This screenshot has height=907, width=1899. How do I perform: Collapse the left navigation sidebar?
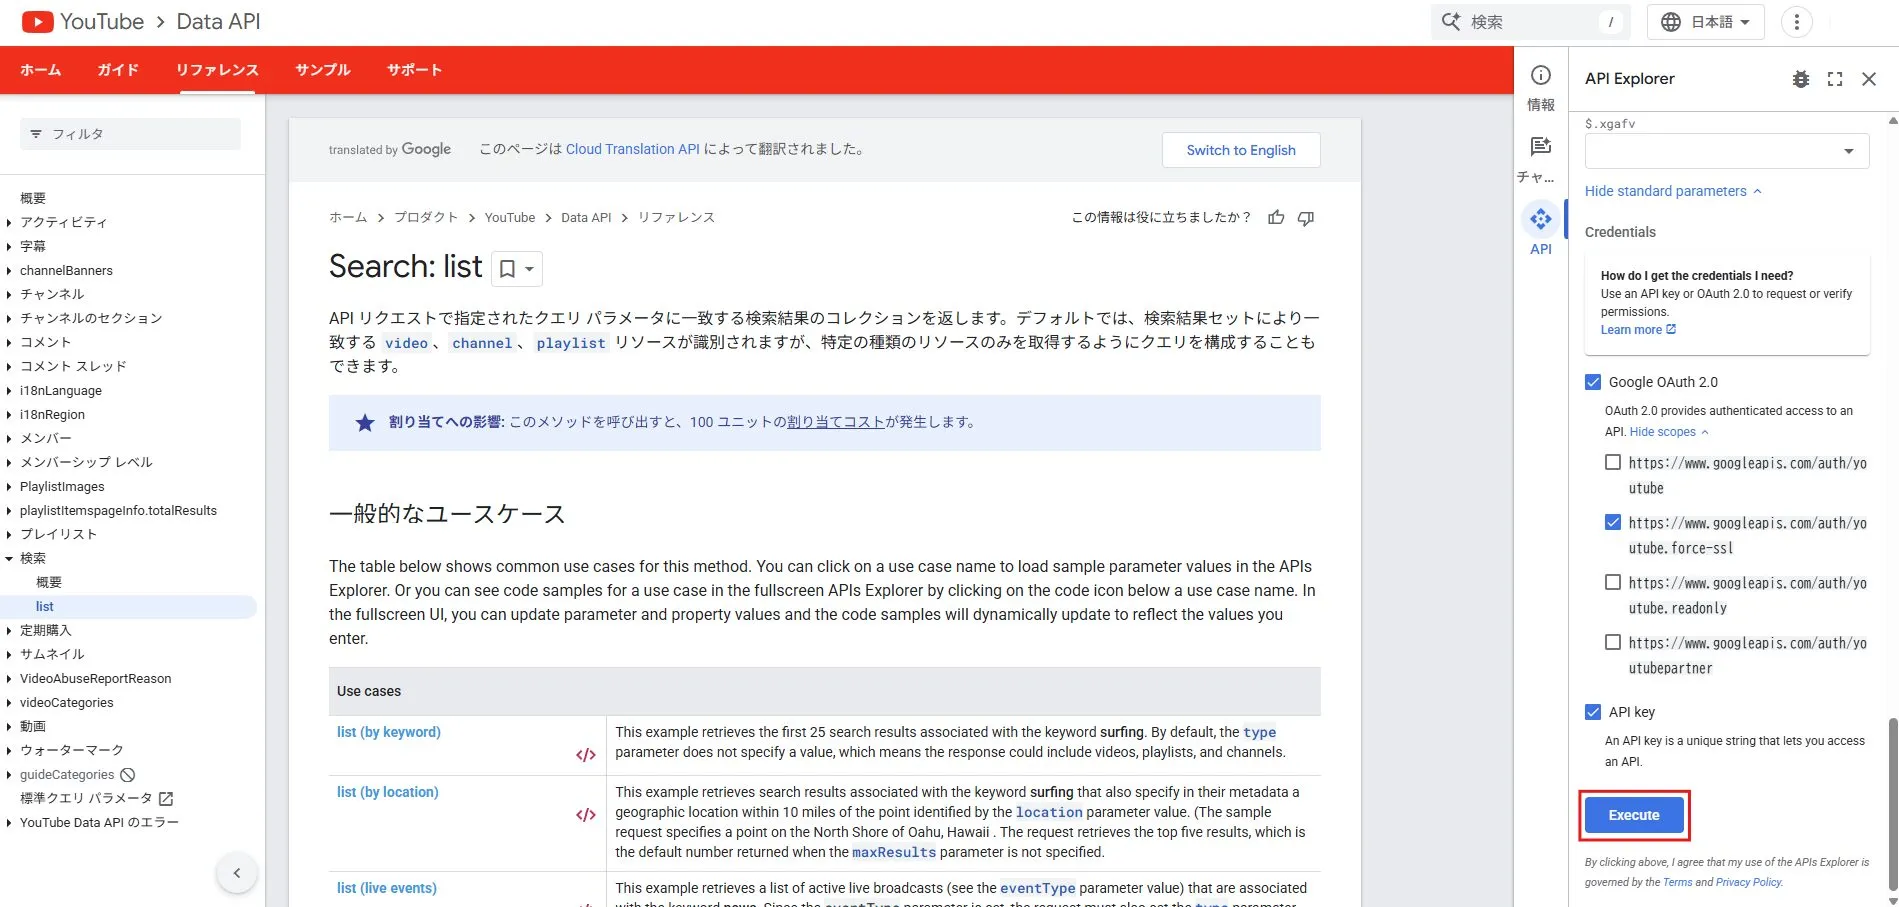pos(237,873)
